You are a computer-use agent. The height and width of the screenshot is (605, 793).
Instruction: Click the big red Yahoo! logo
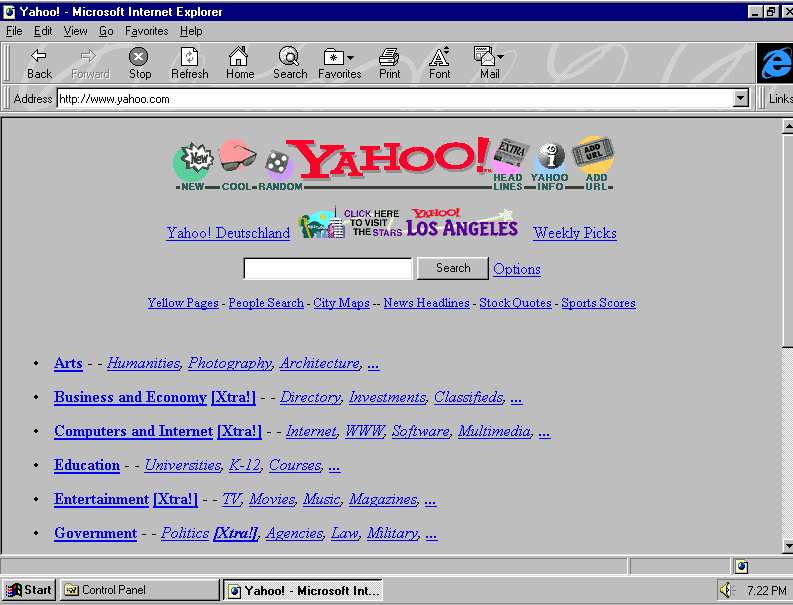coord(387,158)
